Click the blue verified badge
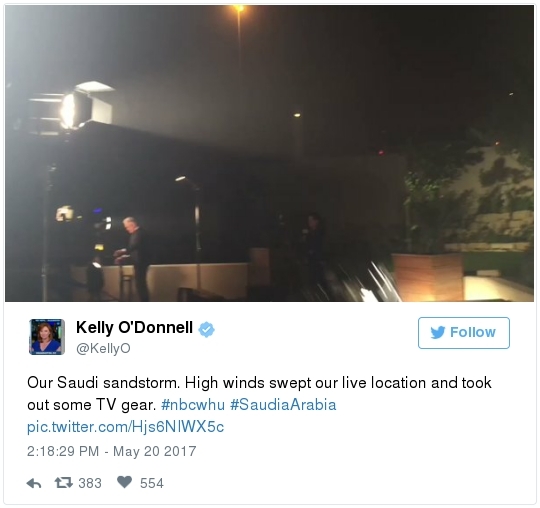This screenshot has height=508, width=540. 206,329
